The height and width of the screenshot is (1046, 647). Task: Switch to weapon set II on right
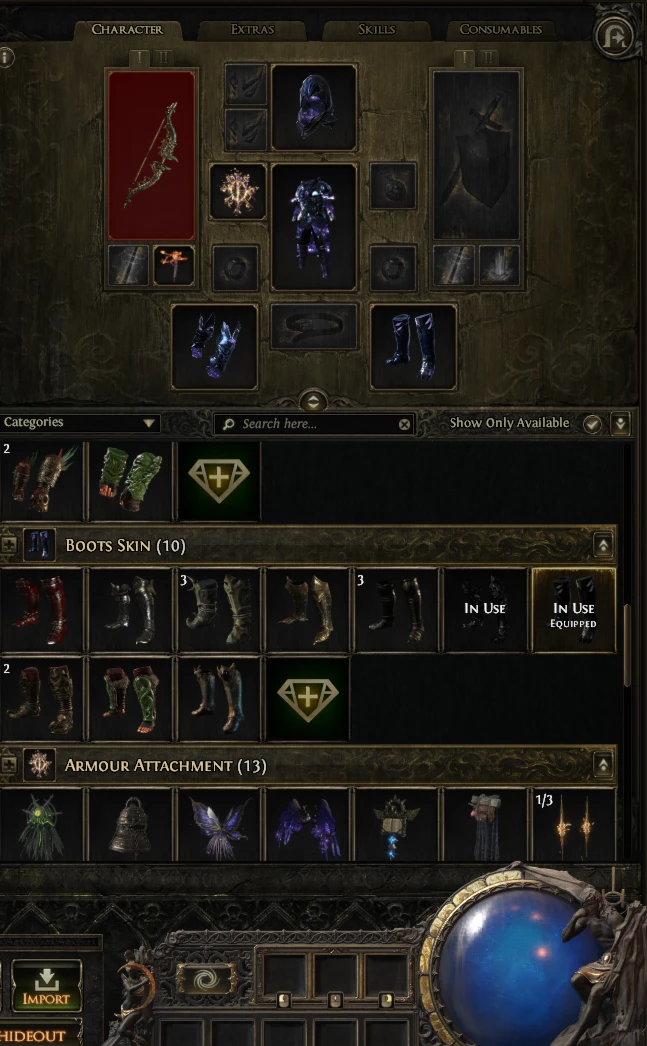pyautogui.click(x=488, y=58)
